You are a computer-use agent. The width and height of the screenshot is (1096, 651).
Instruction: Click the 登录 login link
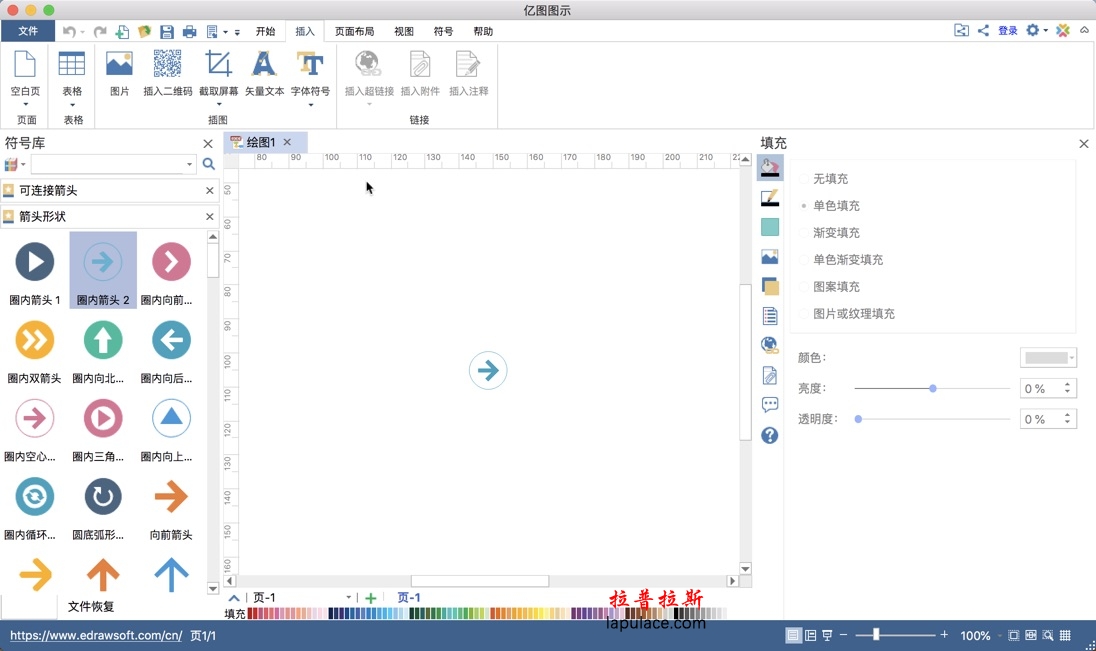pyautogui.click(x=1007, y=31)
